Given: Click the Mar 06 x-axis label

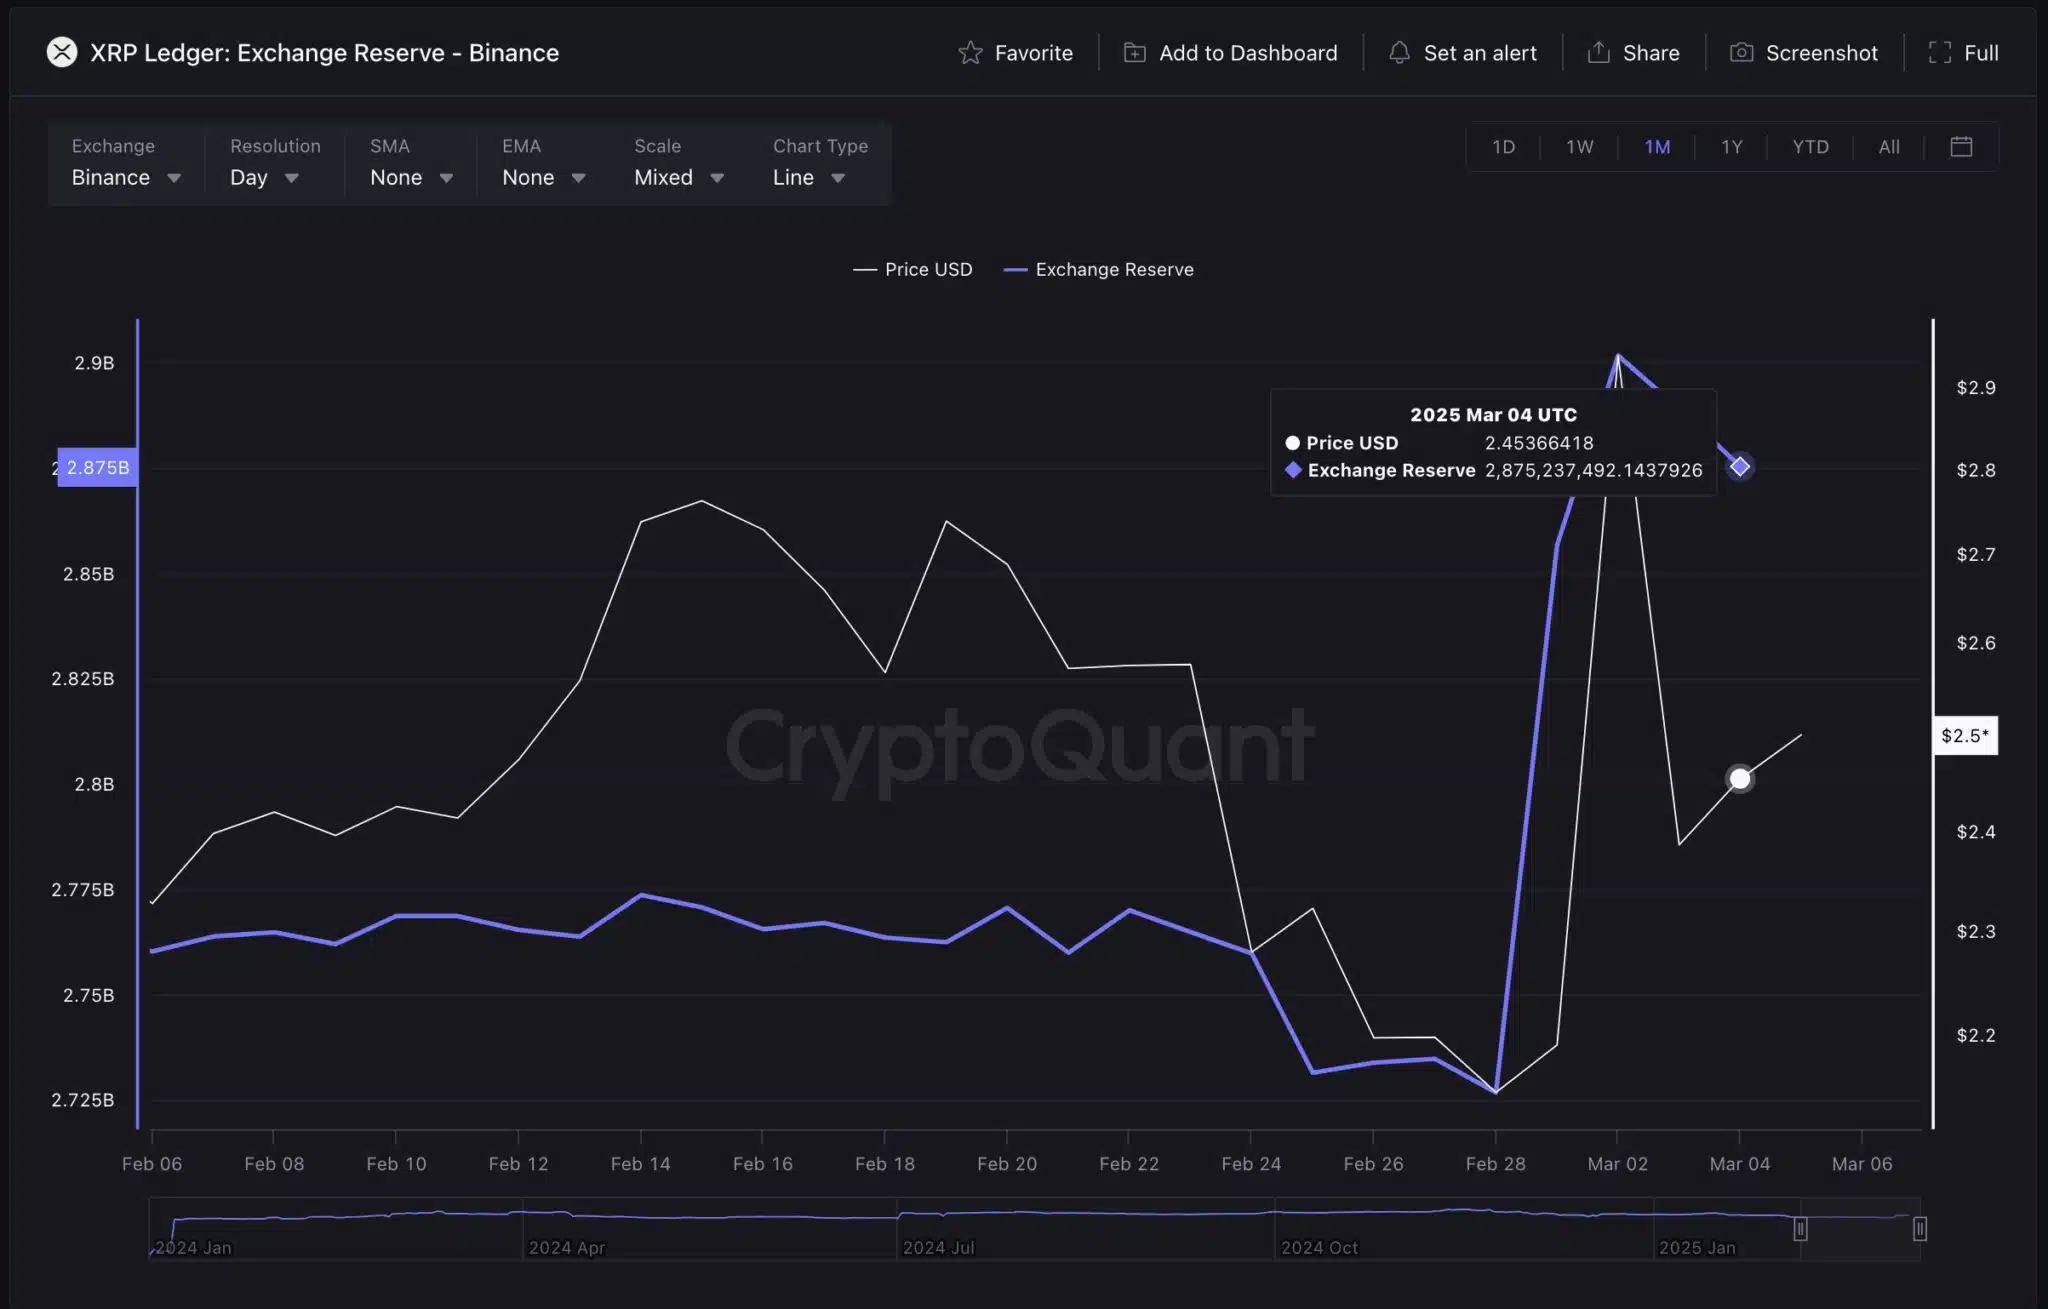Looking at the screenshot, I should [1861, 1163].
